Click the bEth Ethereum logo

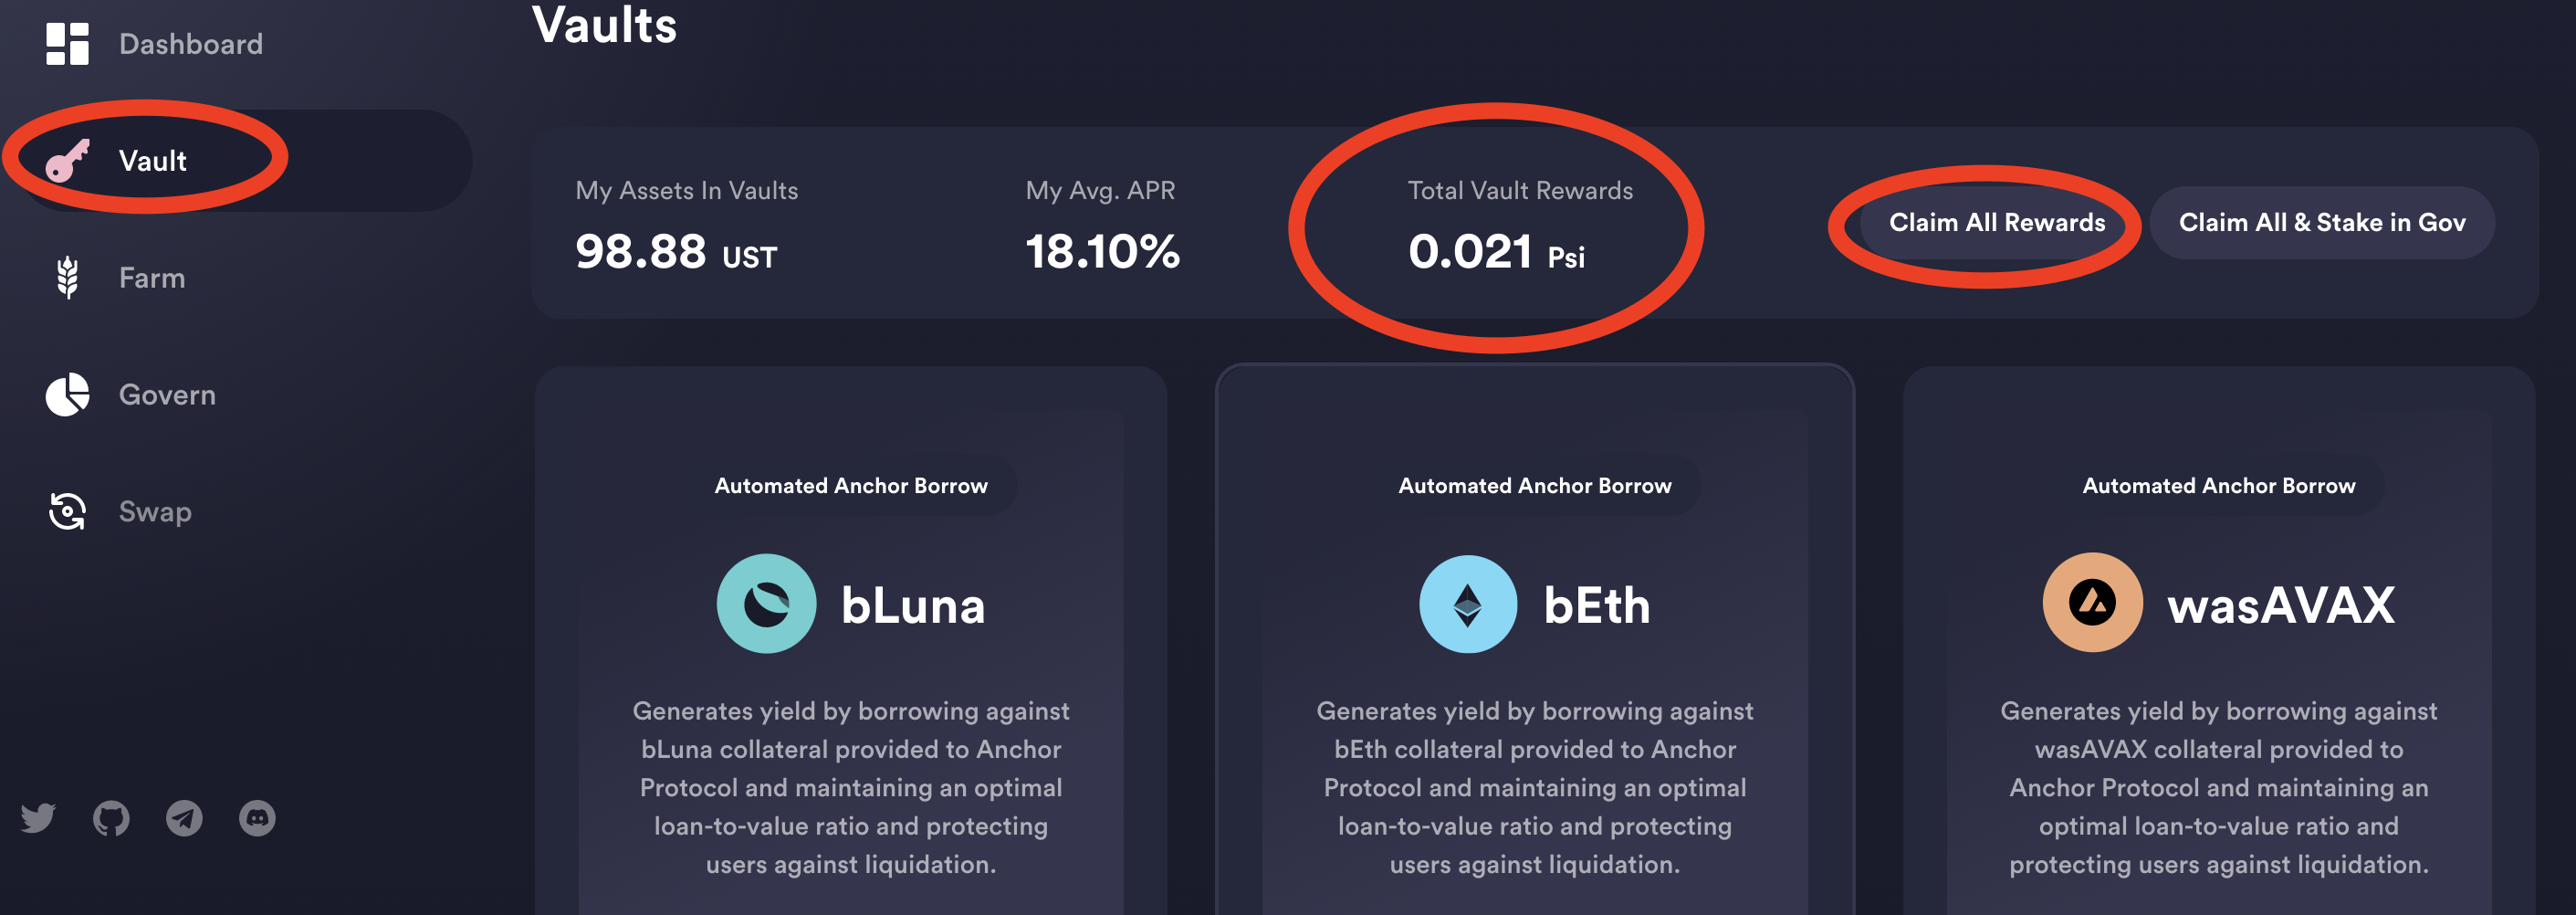tap(1467, 604)
